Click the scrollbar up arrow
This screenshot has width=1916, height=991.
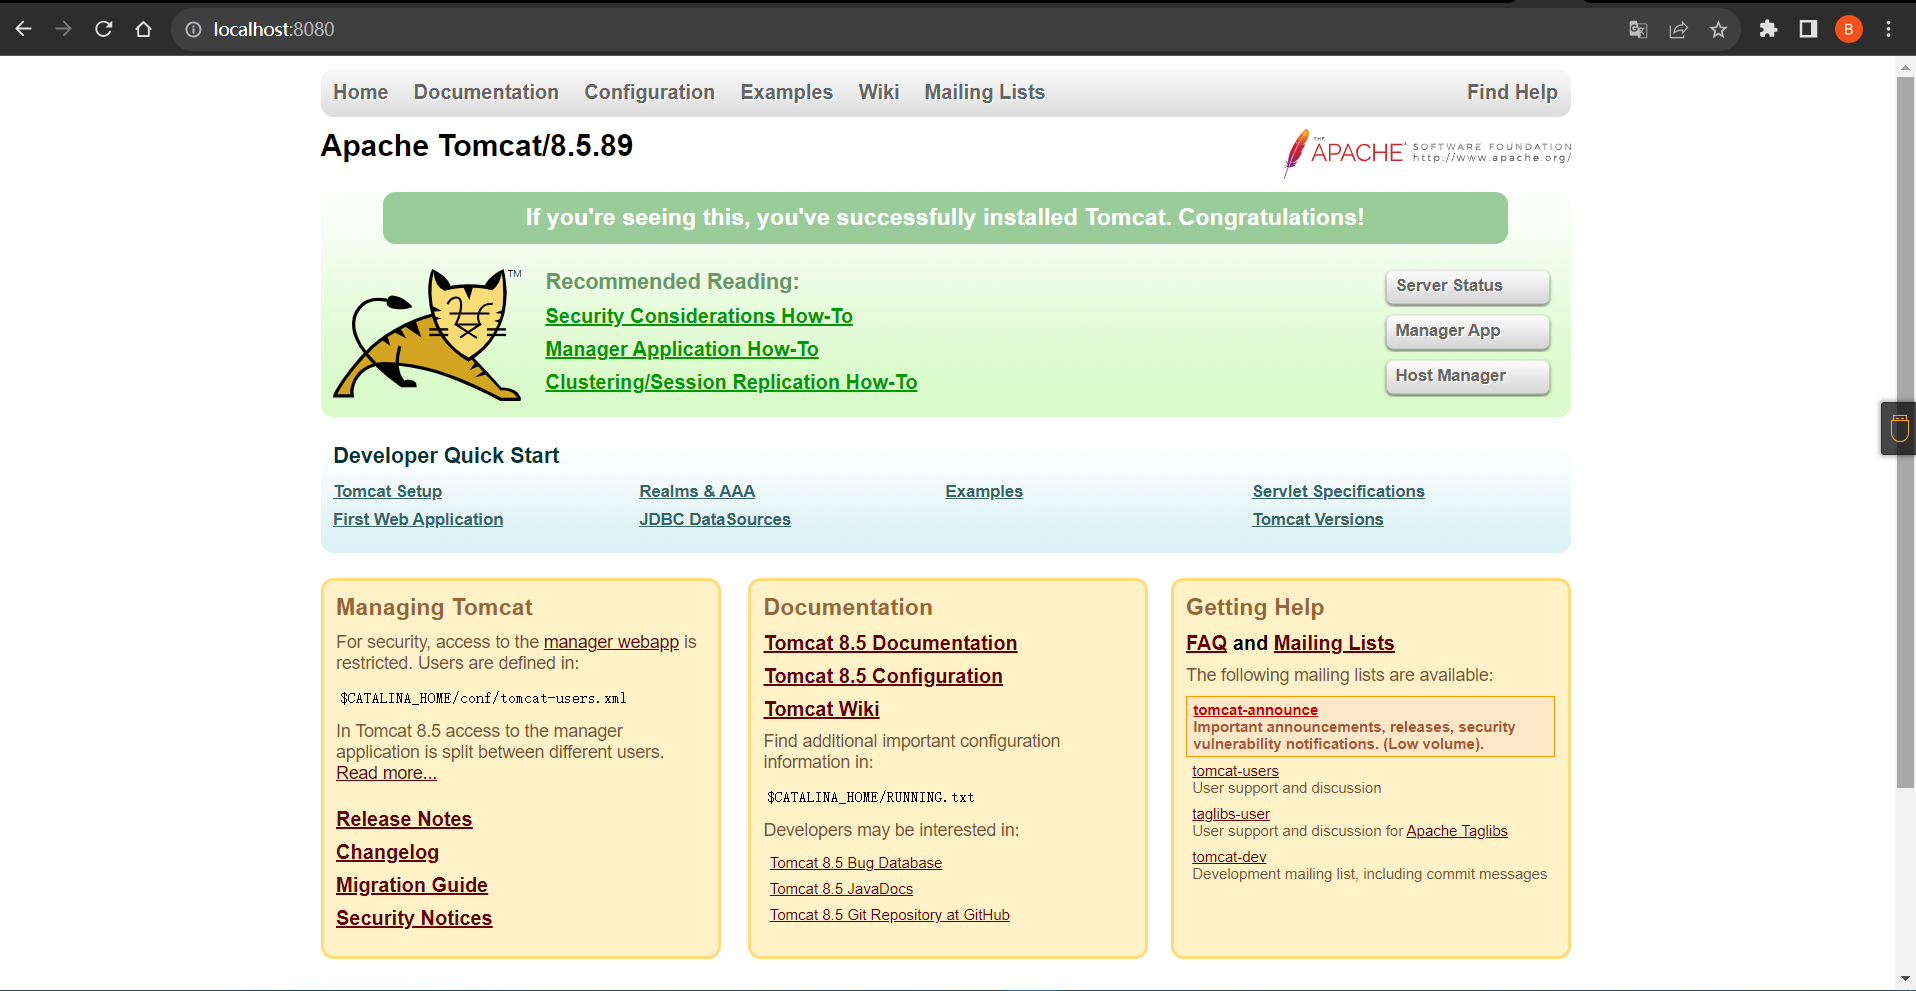coord(1905,67)
